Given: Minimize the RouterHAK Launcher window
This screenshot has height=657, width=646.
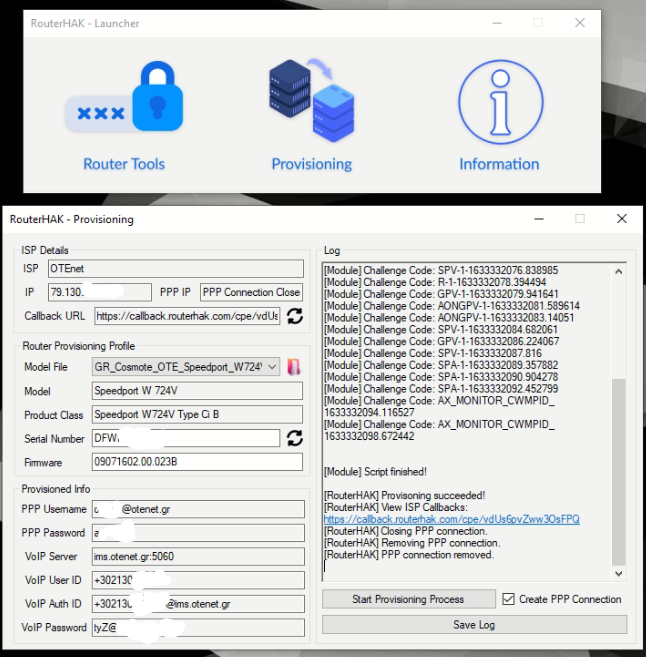Looking at the screenshot, I should (497, 23).
